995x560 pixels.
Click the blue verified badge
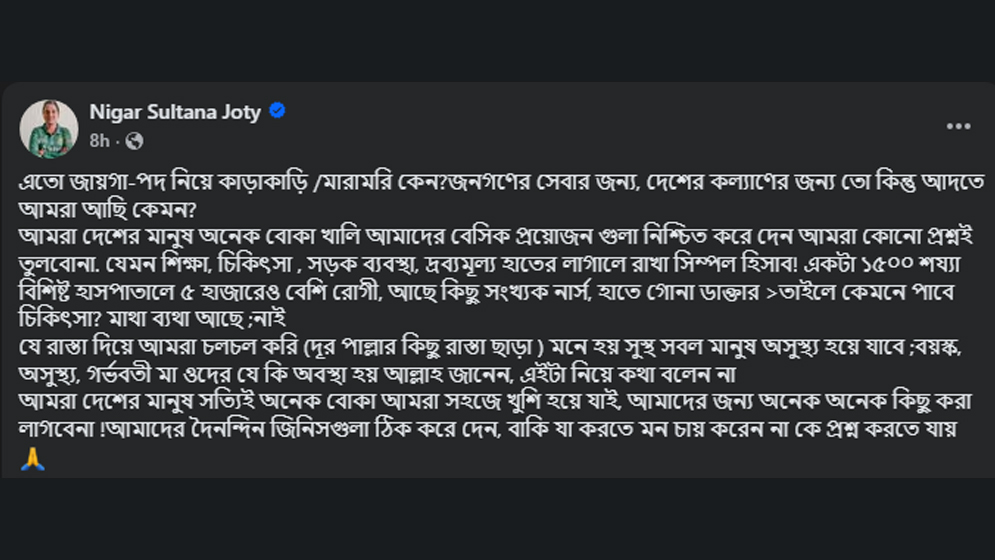click(x=278, y=111)
